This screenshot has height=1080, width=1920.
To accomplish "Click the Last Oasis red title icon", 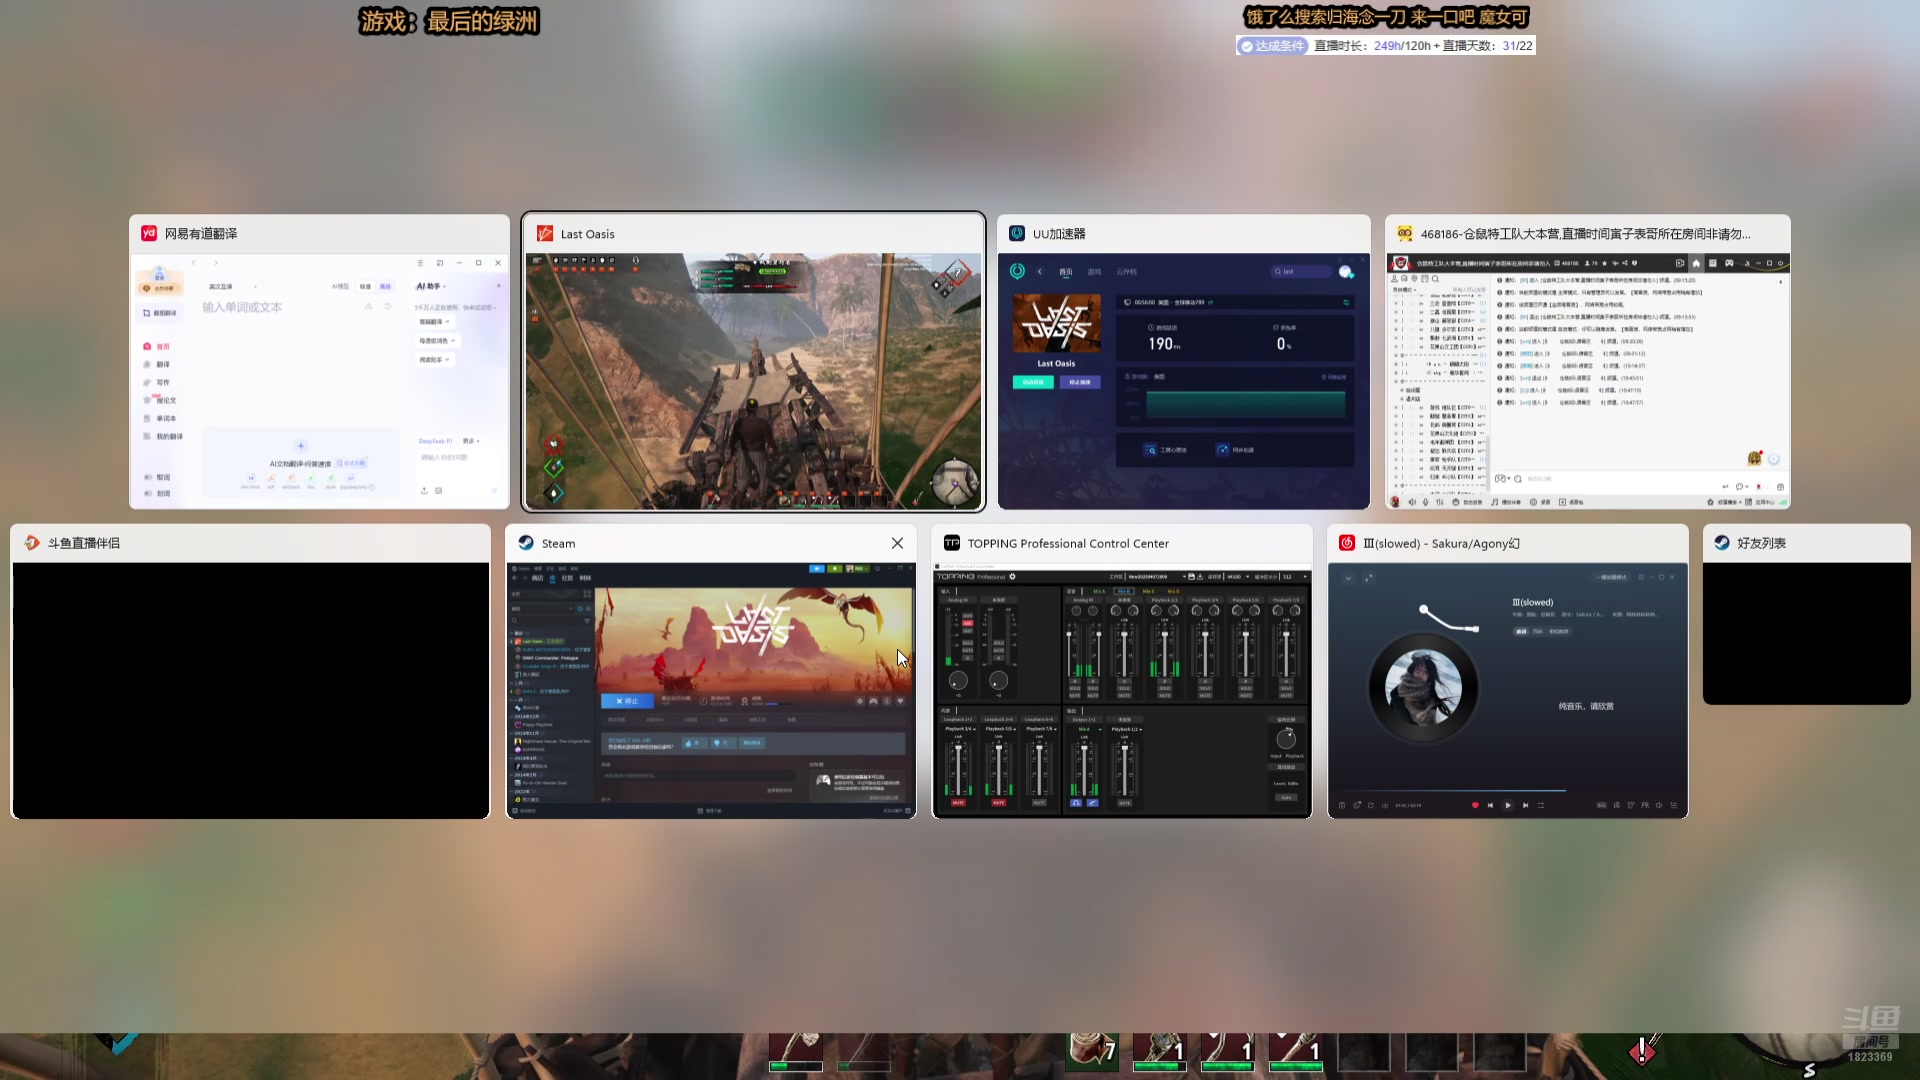I will [545, 233].
